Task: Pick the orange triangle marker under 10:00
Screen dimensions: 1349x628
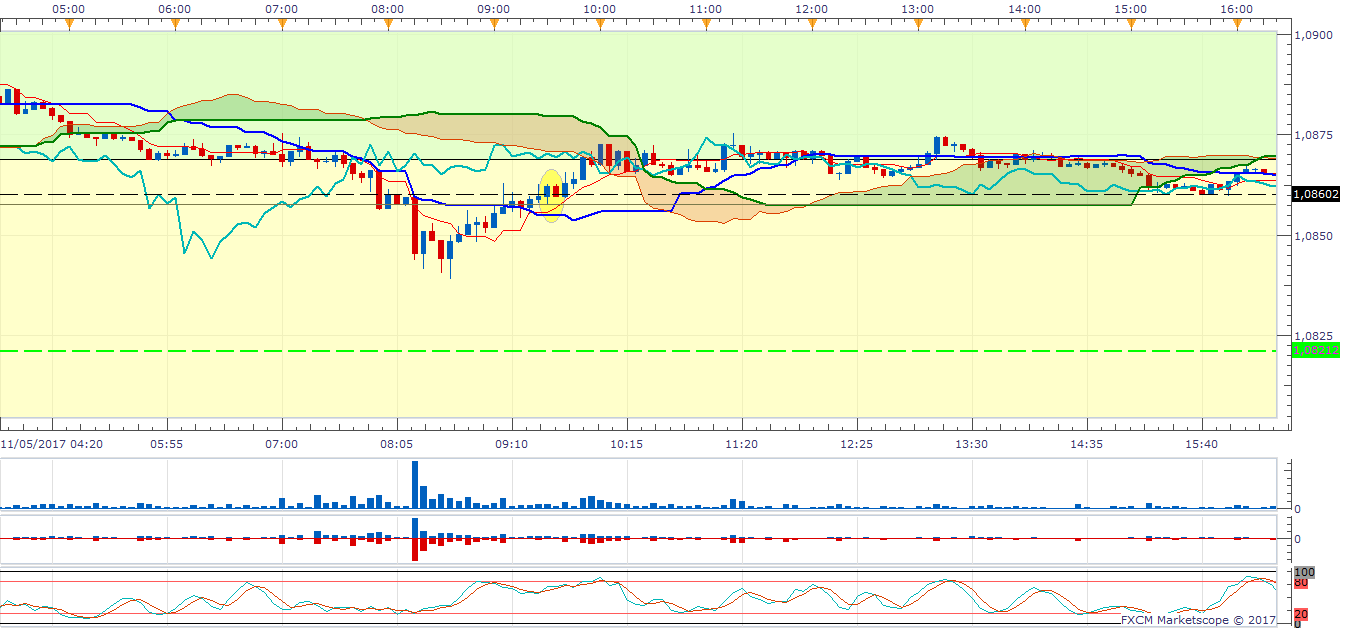Action: 600,24
